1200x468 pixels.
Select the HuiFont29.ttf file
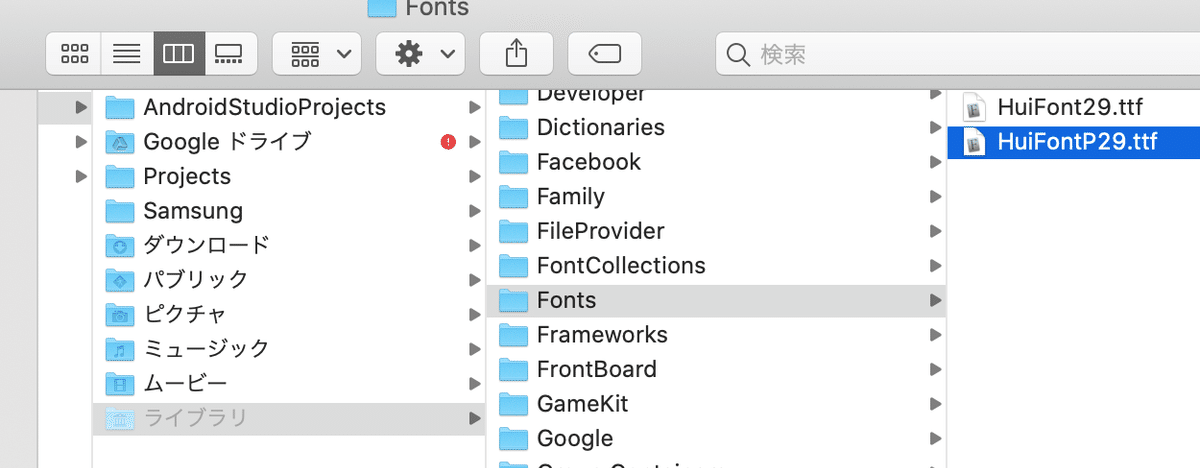tap(1073, 107)
